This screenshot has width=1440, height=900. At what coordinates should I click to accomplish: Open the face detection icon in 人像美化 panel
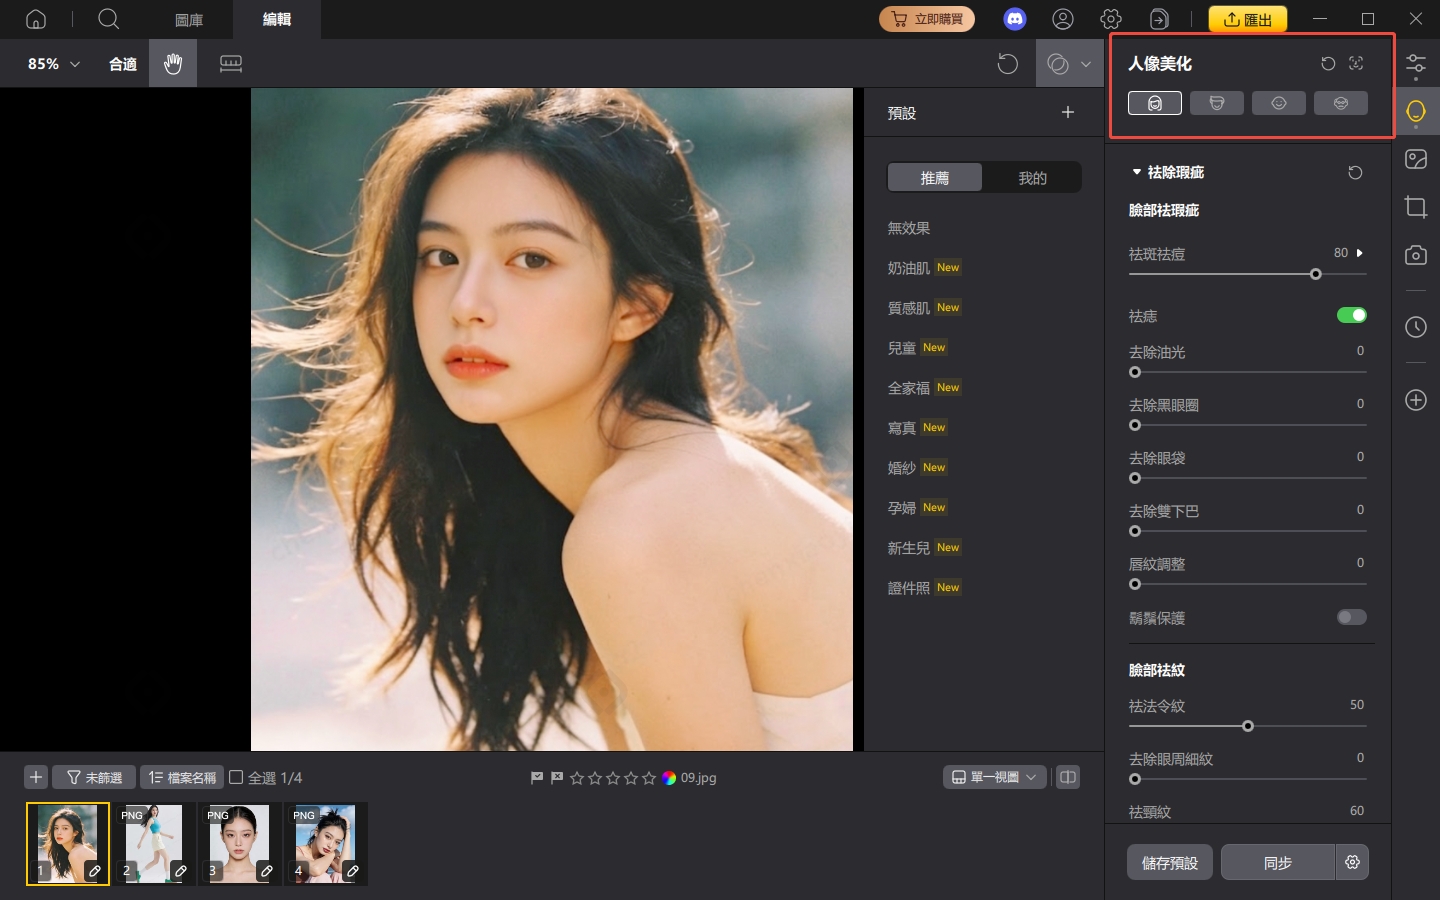[1356, 63]
